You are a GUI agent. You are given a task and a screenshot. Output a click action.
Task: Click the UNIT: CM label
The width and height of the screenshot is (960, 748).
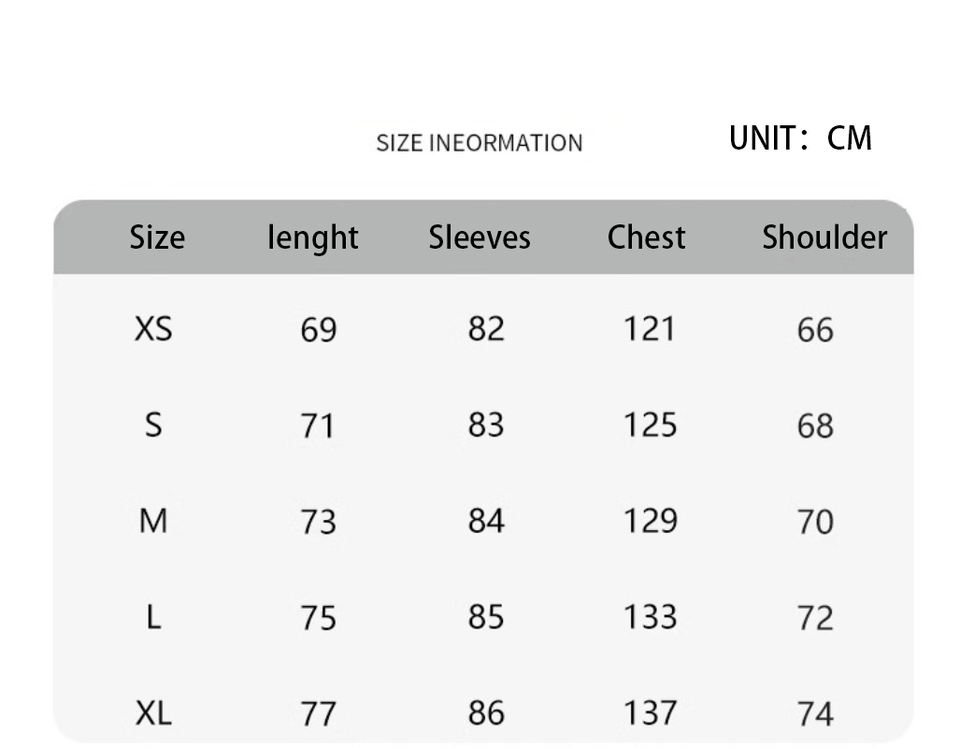tap(800, 138)
